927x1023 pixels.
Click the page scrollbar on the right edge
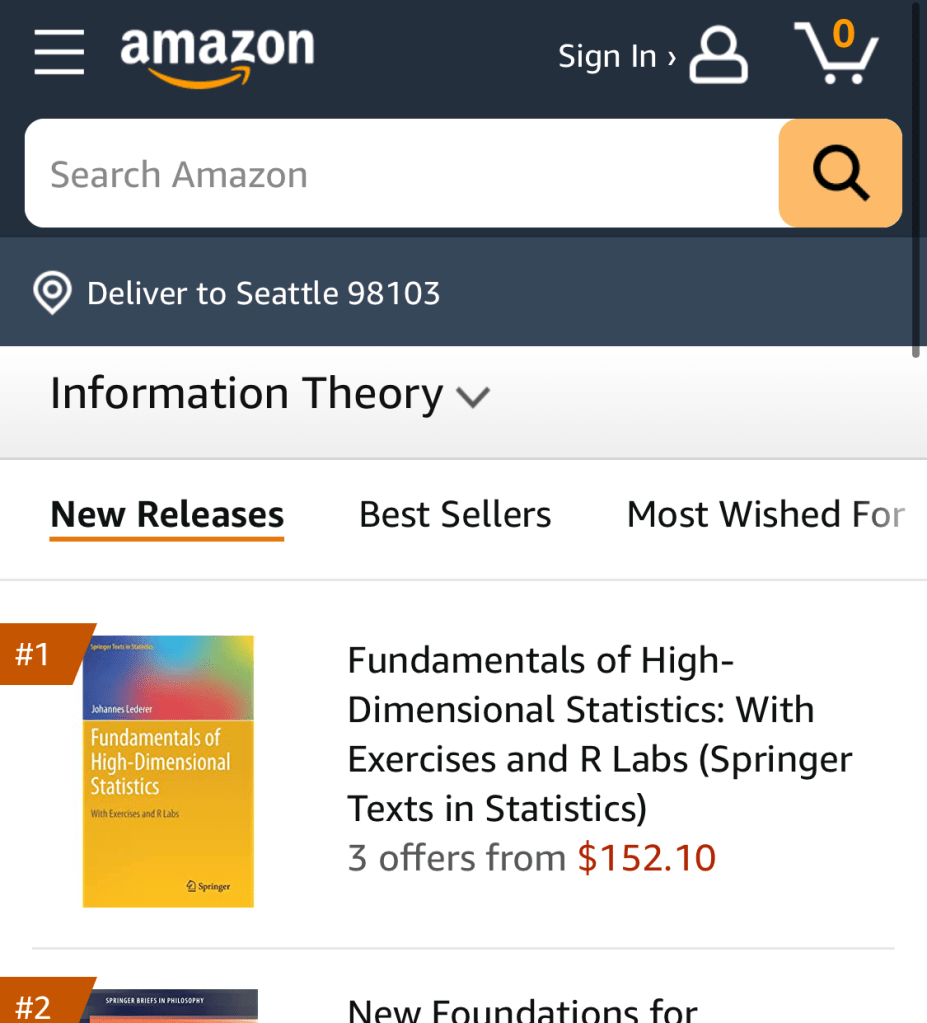pyautogui.click(x=917, y=180)
